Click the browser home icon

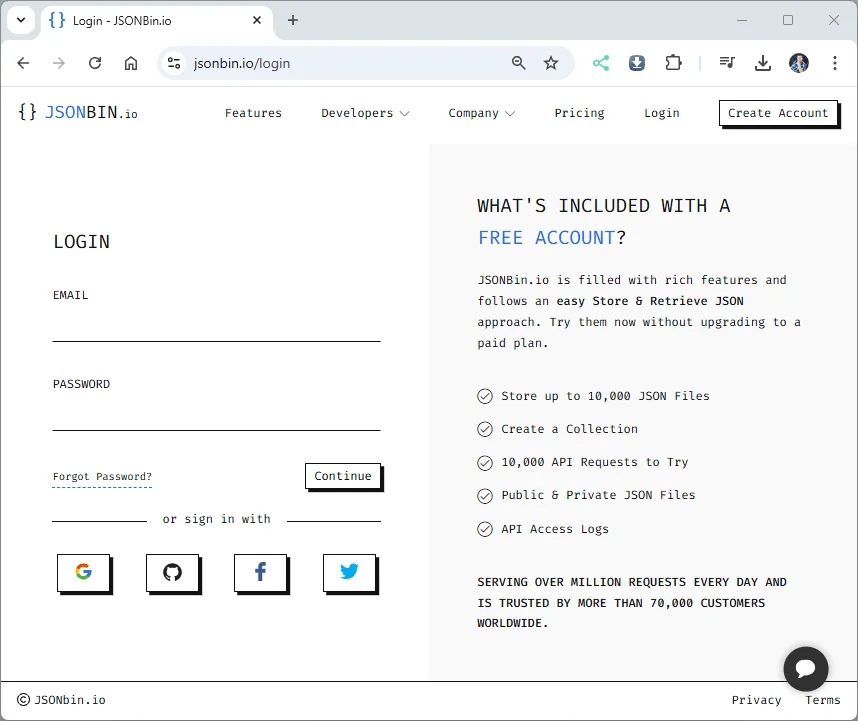[130, 62]
